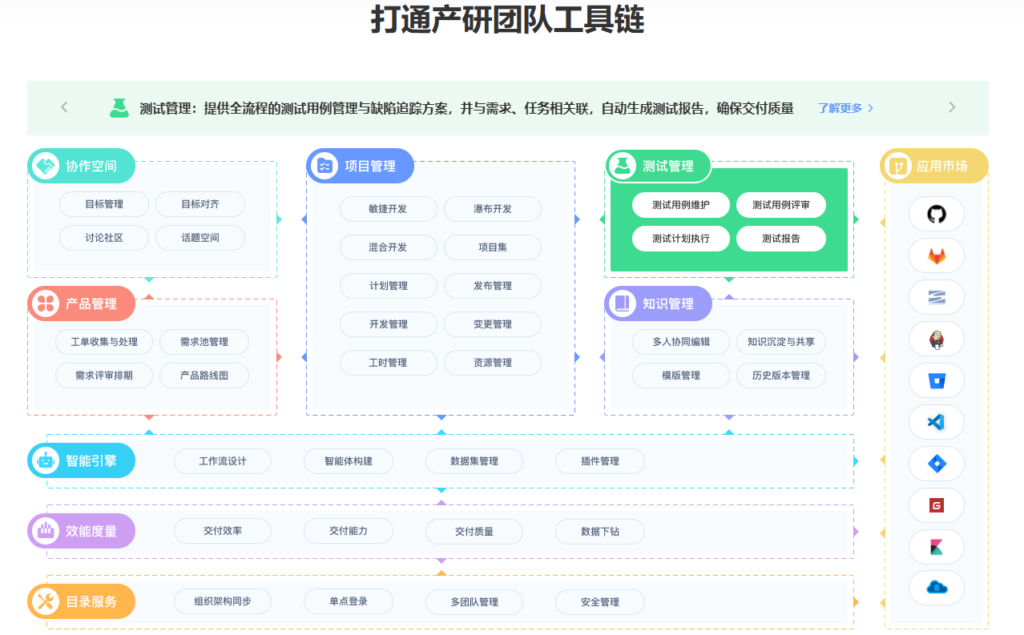Click the 话题空间 pill
Image resolution: width=1024 pixels, height=635 pixels.
click(x=200, y=238)
